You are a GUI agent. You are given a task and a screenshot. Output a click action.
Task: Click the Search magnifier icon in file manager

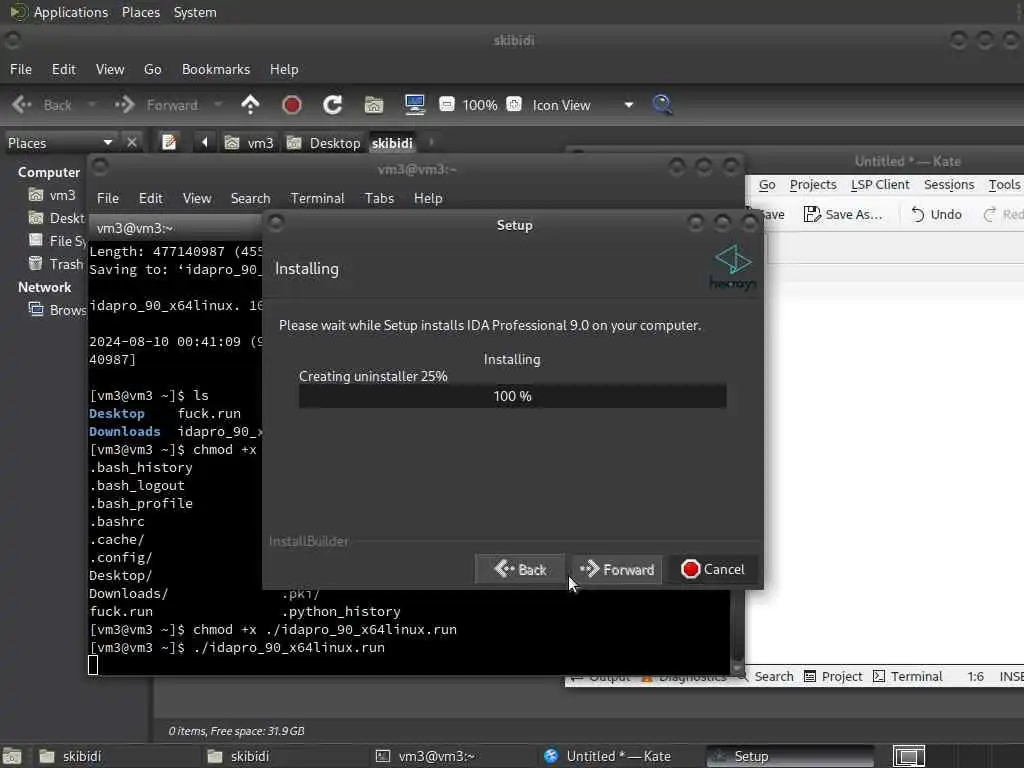pyautogui.click(x=662, y=104)
